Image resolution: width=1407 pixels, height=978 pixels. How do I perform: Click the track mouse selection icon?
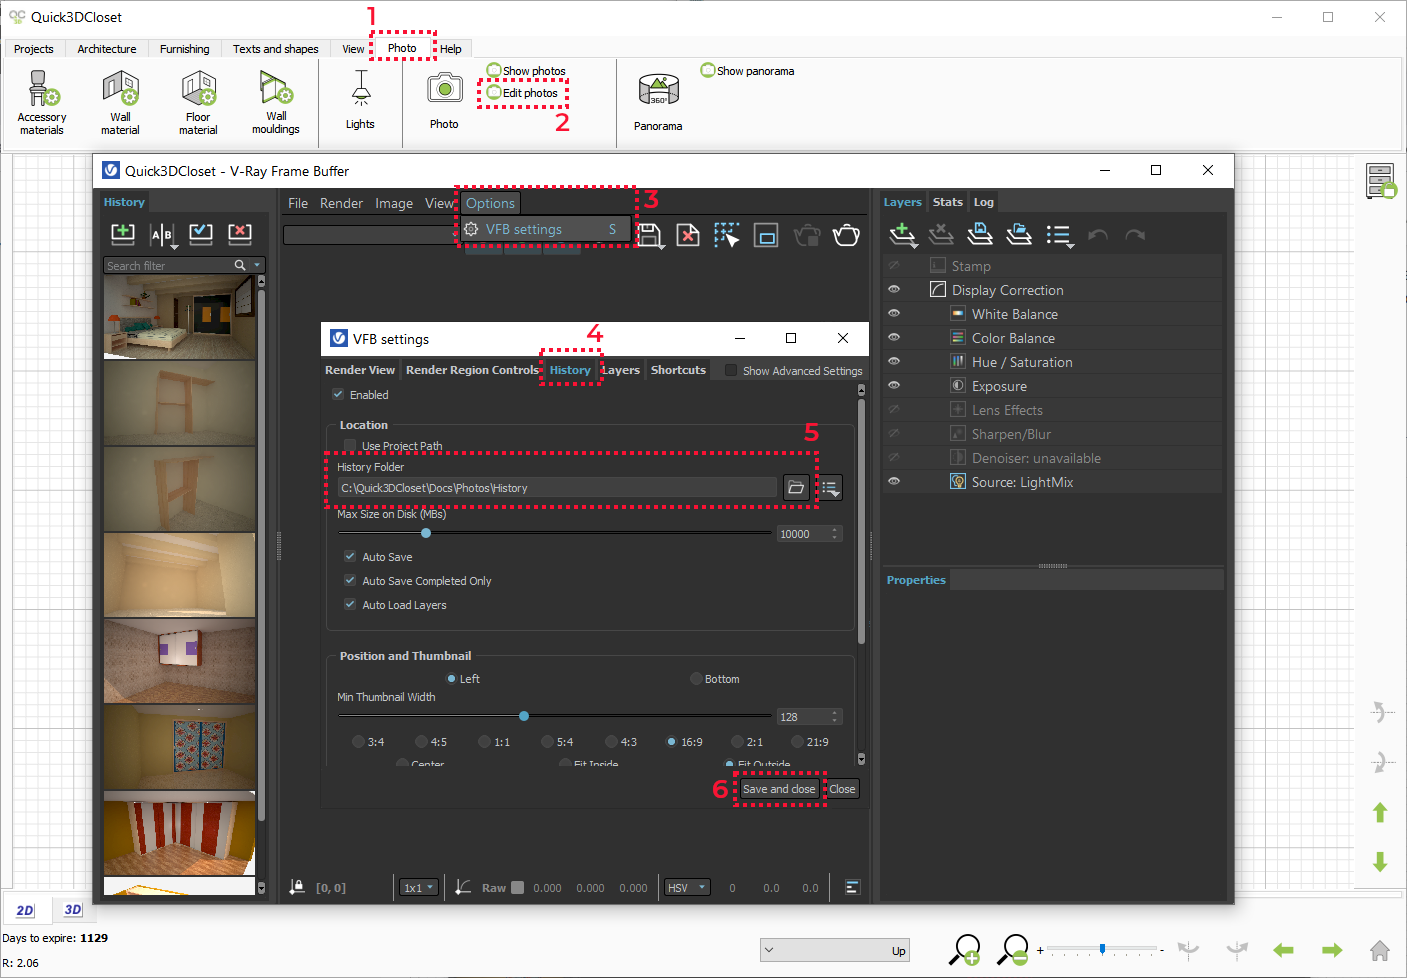coord(727,235)
